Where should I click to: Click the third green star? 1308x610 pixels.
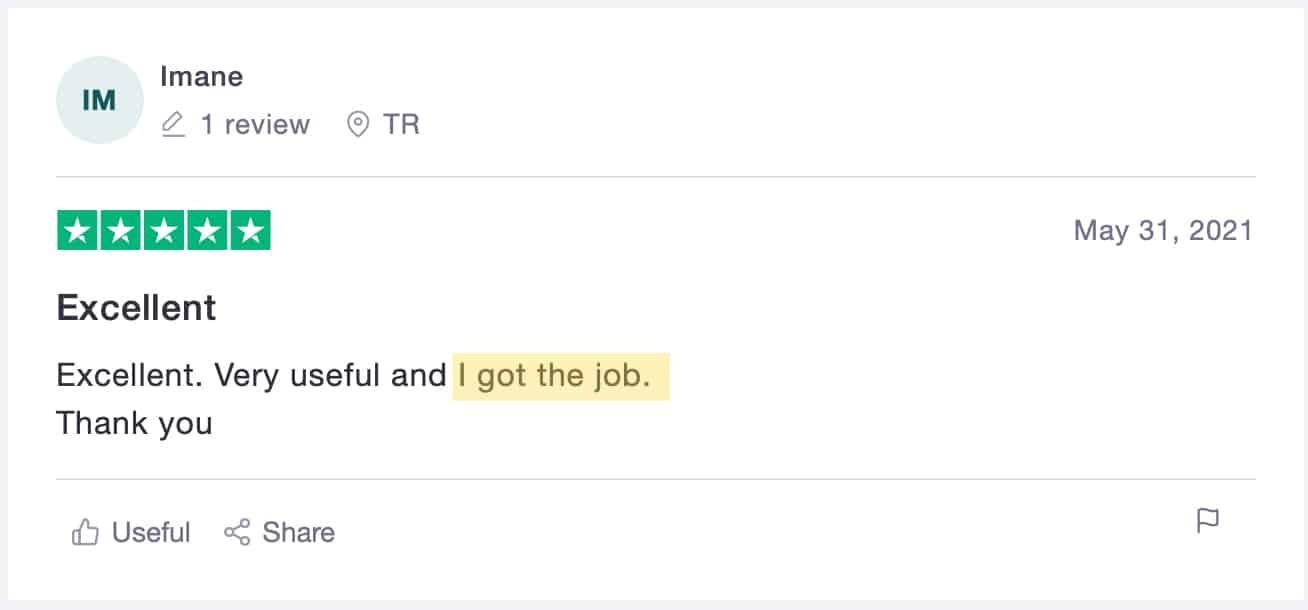(164, 231)
